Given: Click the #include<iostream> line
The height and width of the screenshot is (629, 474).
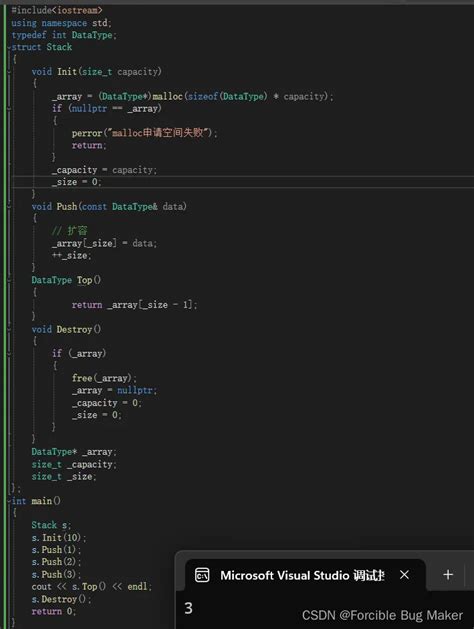Looking at the screenshot, I should point(57,10).
